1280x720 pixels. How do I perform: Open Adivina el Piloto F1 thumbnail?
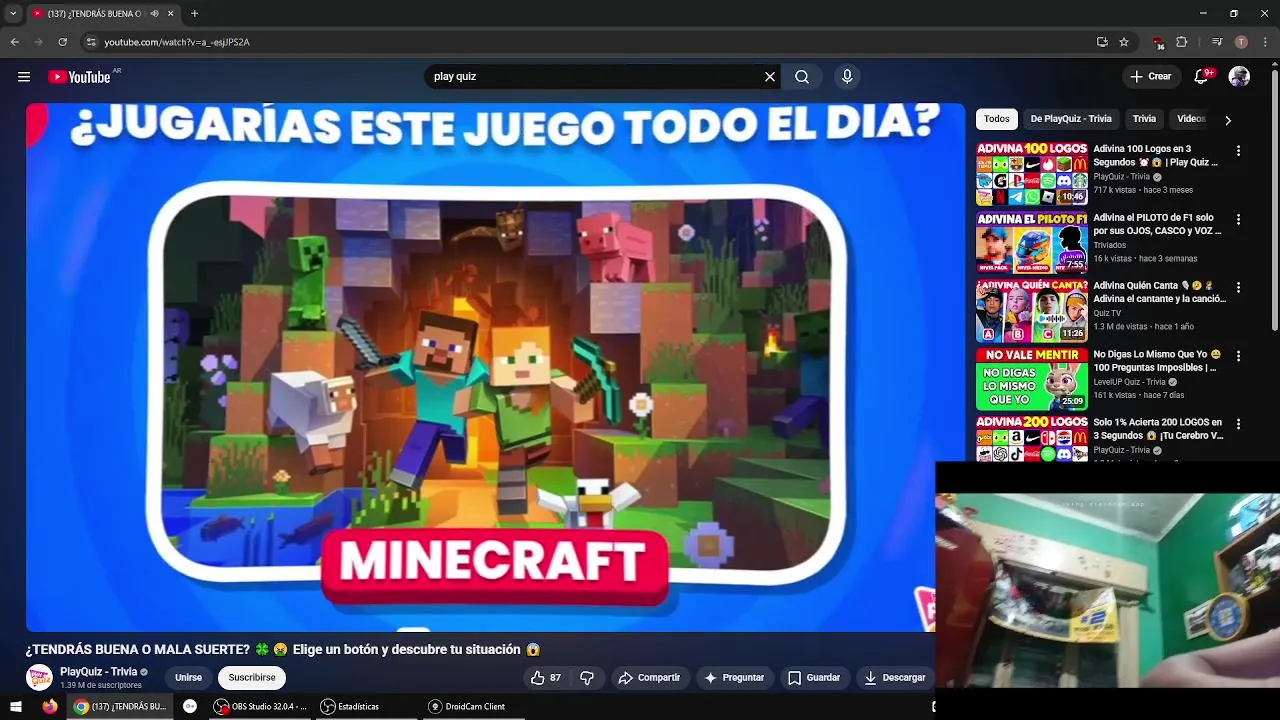(1032, 242)
